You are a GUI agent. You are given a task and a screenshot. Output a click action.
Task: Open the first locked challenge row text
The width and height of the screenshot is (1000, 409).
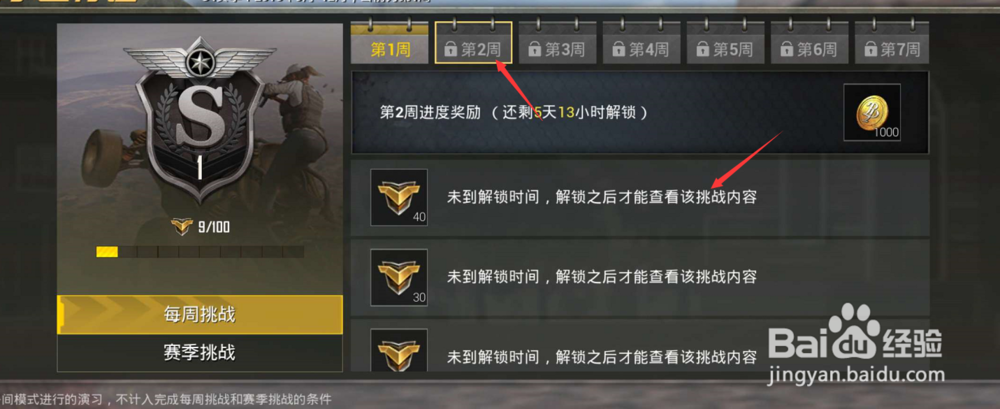pos(602,197)
